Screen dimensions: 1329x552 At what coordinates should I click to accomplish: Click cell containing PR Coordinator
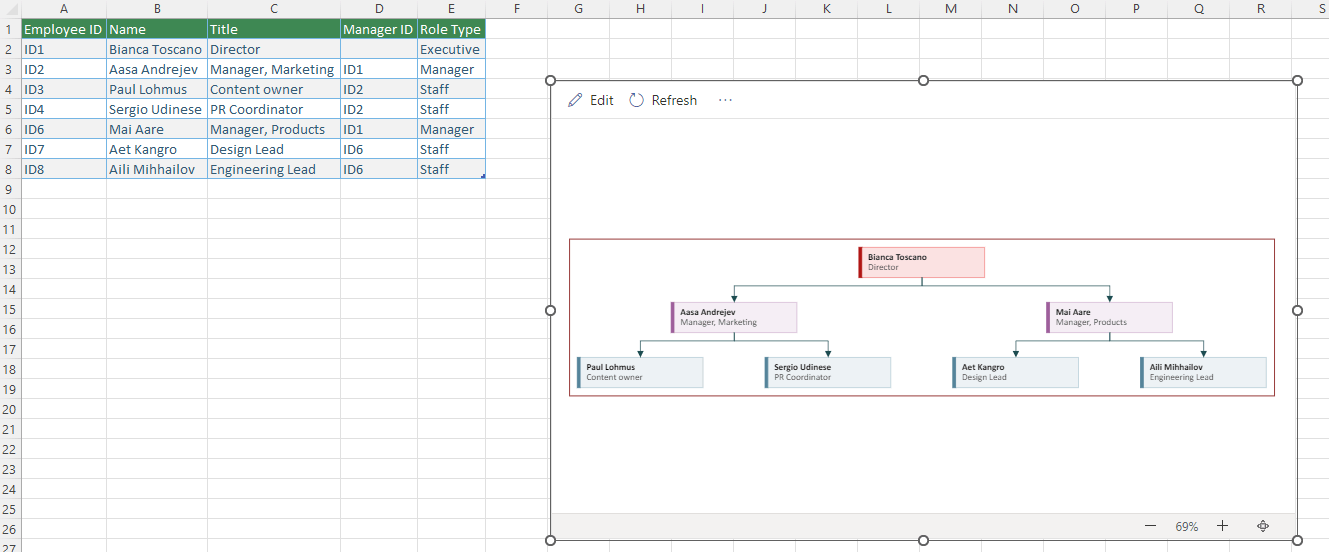(274, 109)
